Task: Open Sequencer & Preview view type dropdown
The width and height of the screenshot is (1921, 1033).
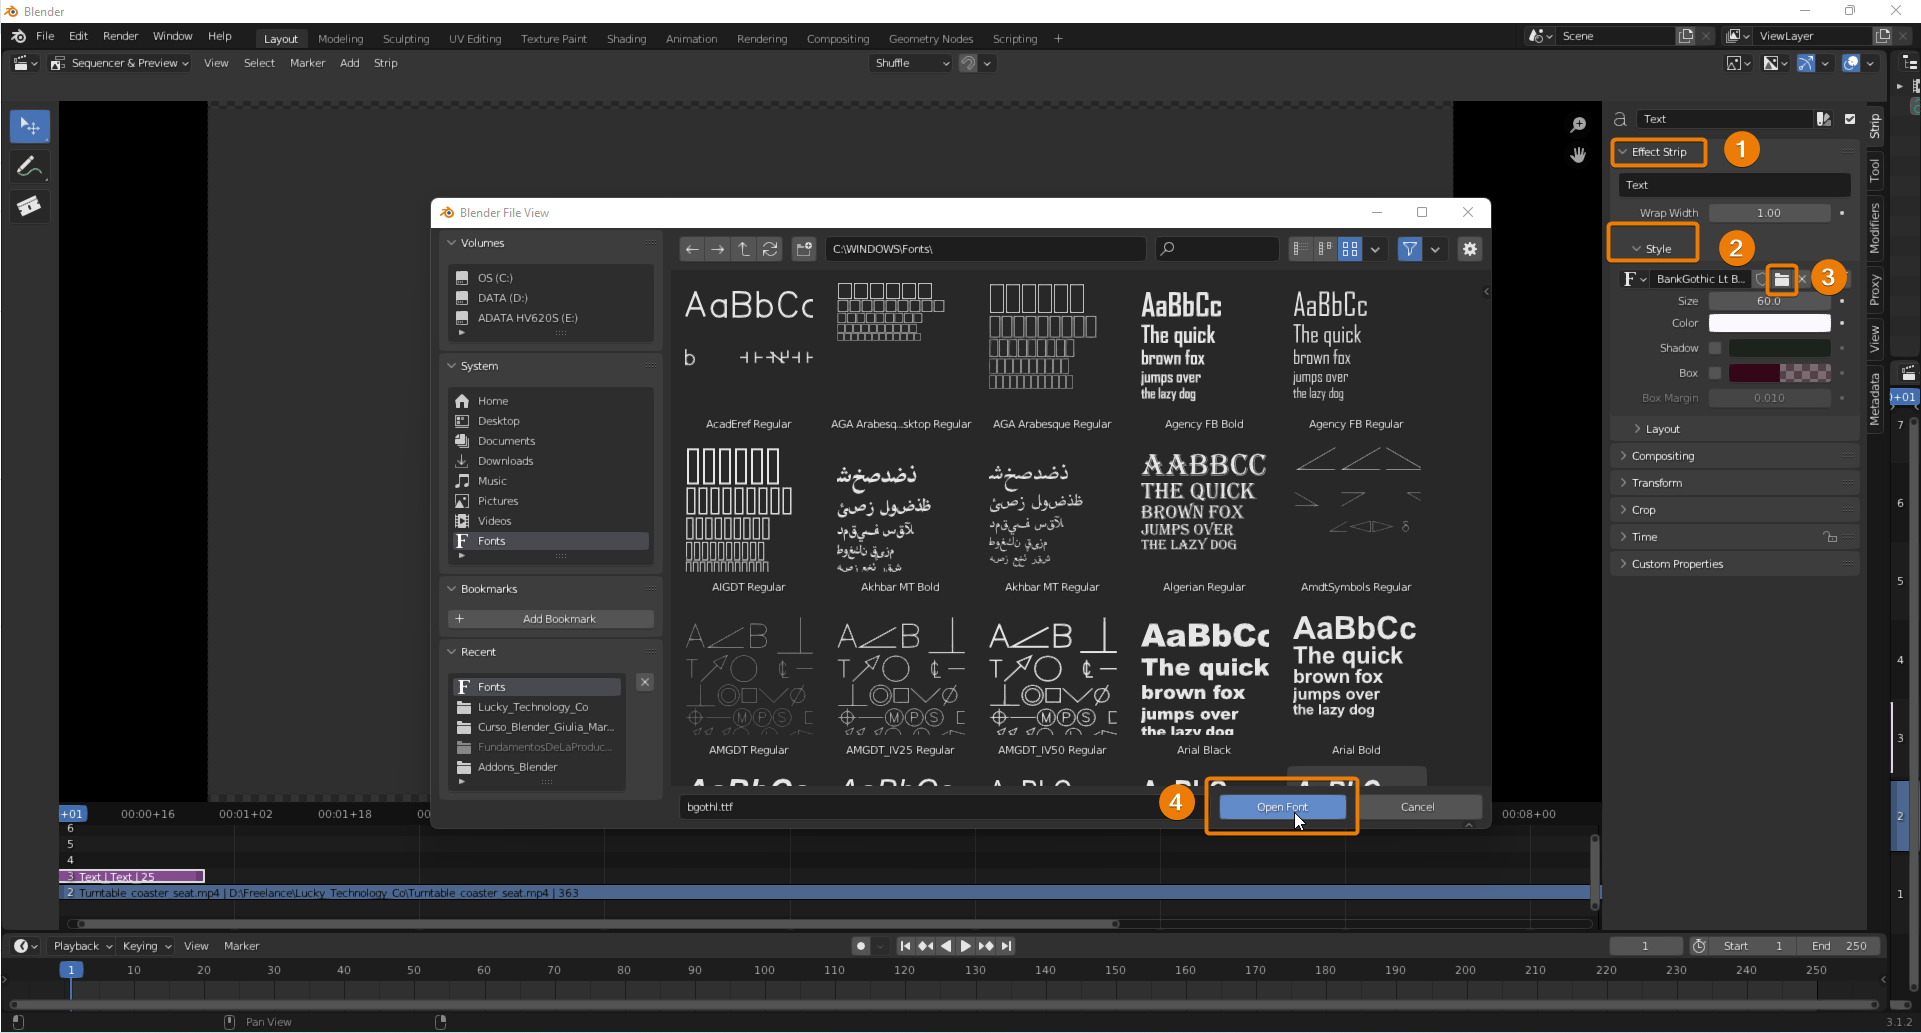Action: pos(120,63)
